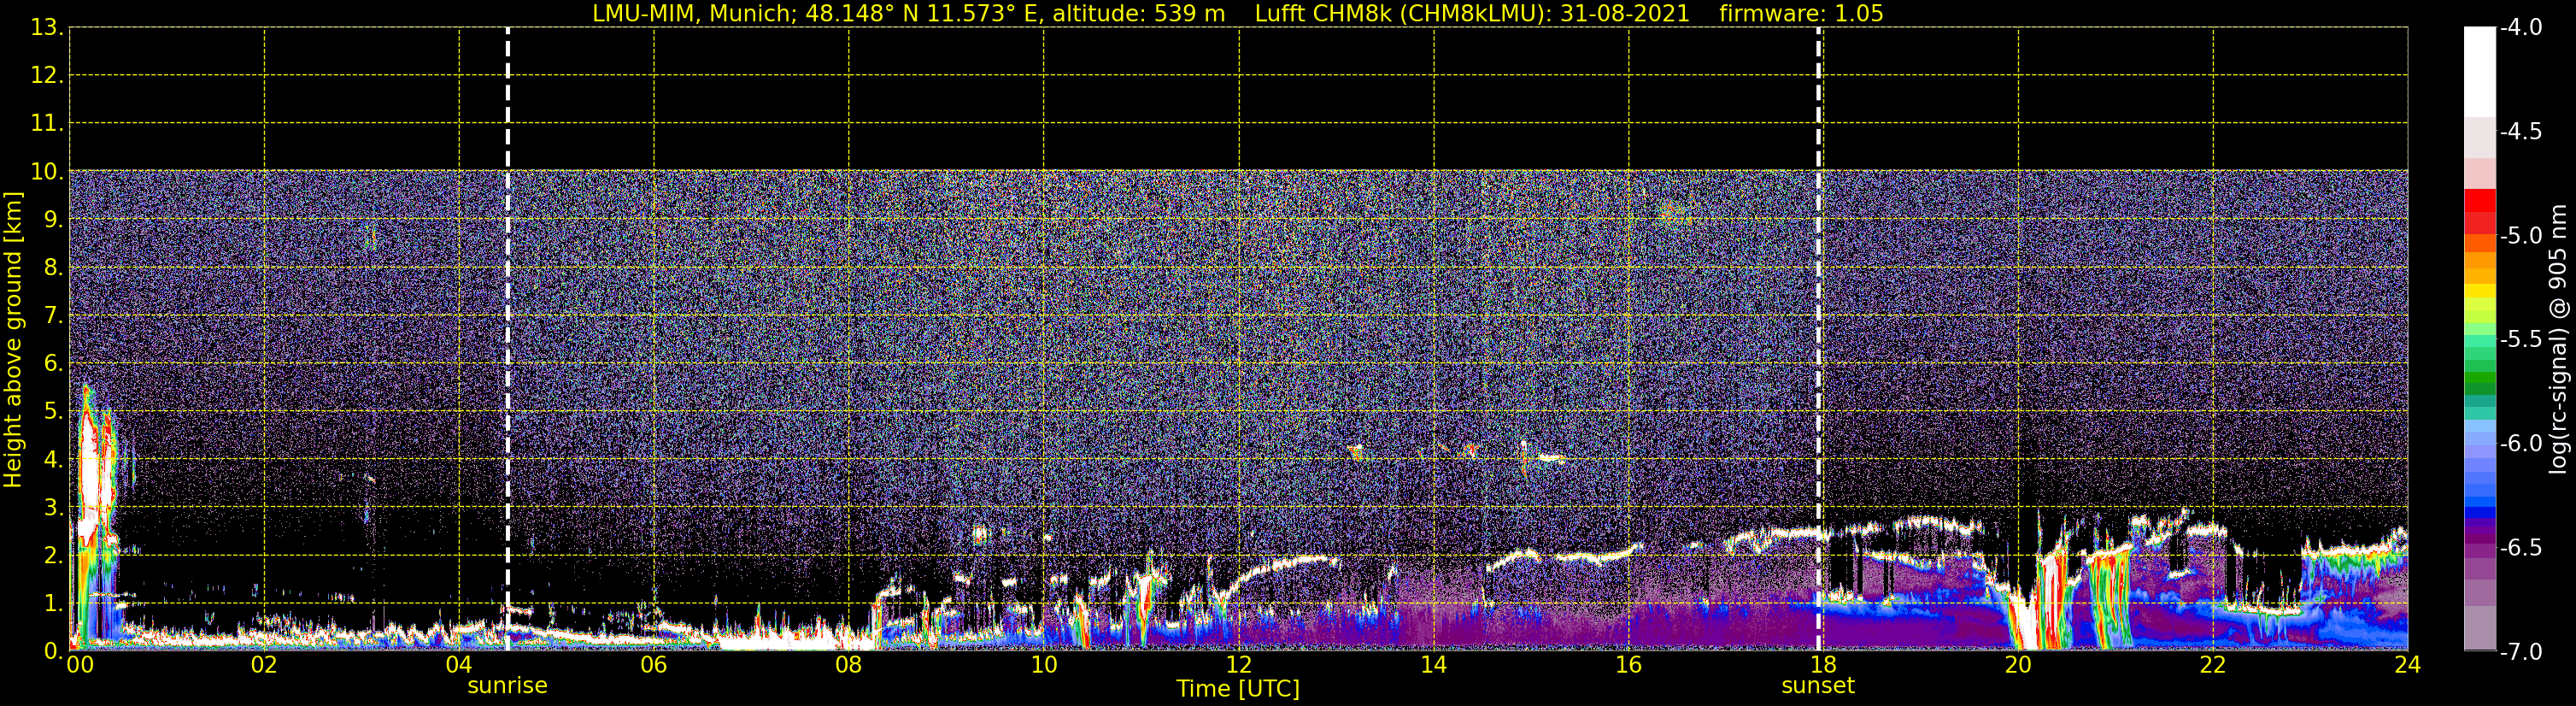
Task: Click the '12' time axis tick label
Action: point(1239,665)
